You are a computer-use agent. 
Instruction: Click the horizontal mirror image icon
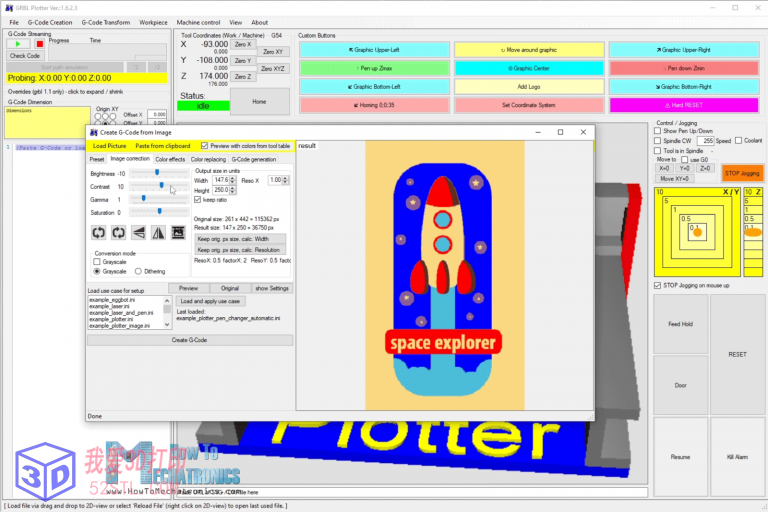point(158,233)
